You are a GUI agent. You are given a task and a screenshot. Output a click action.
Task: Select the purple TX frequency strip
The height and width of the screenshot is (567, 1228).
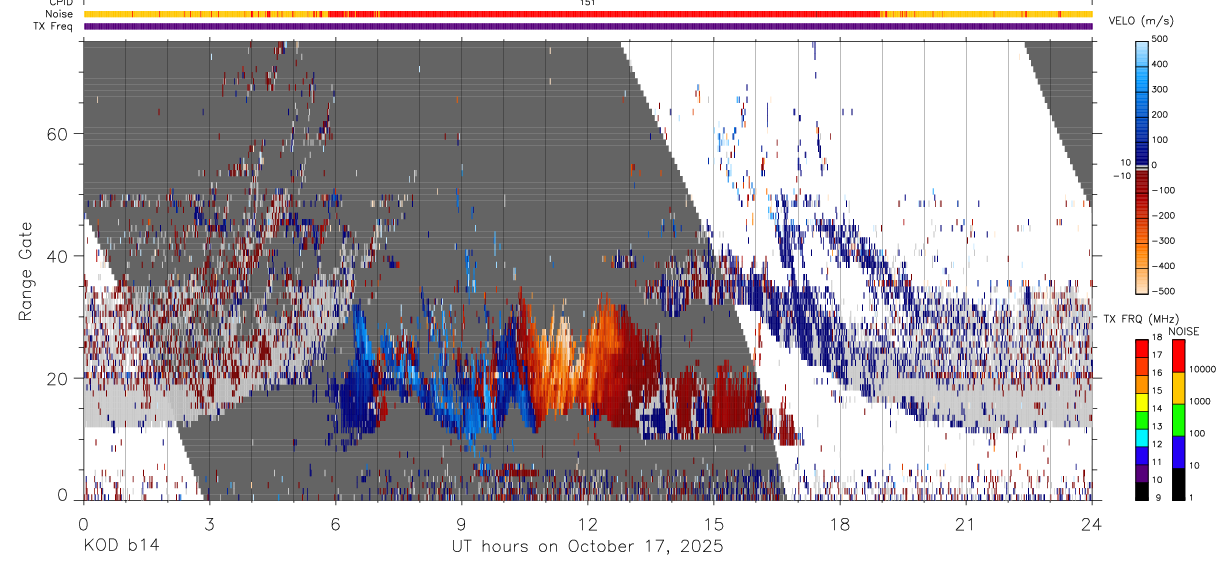tap(588, 26)
